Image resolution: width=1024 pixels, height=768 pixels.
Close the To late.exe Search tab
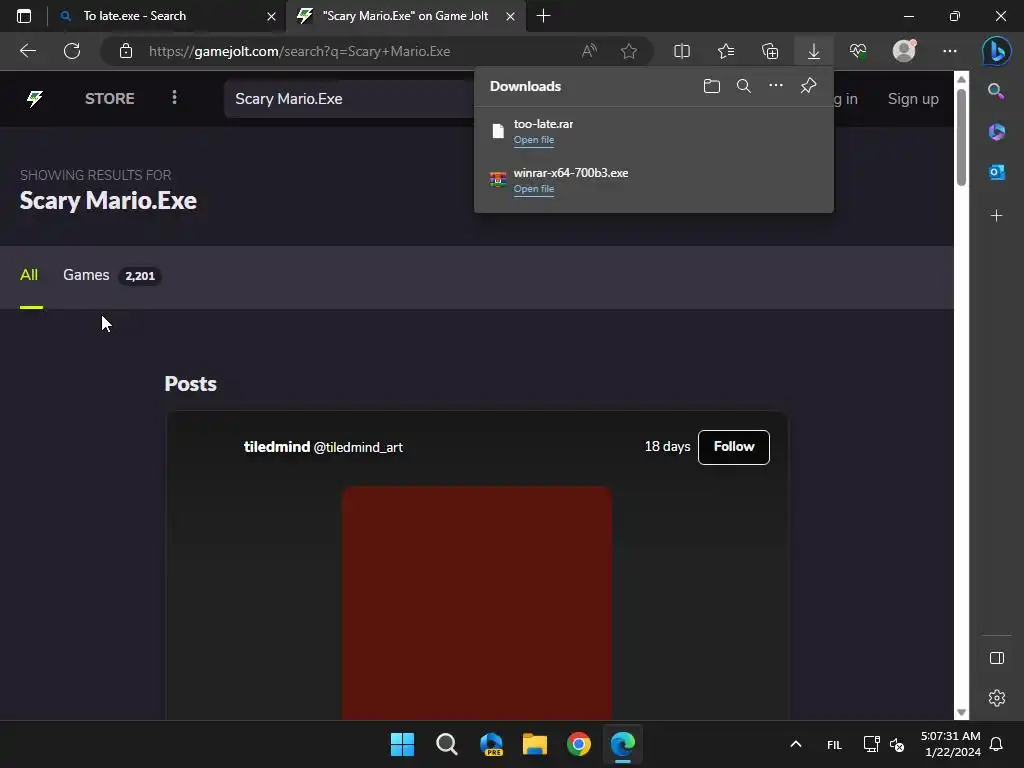click(x=271, y=16)
